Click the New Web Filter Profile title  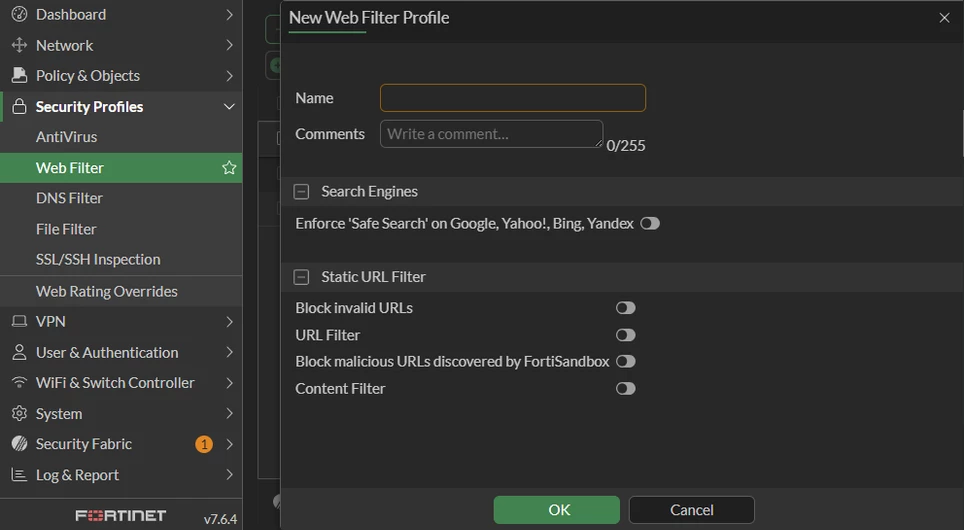click(369, 18)
